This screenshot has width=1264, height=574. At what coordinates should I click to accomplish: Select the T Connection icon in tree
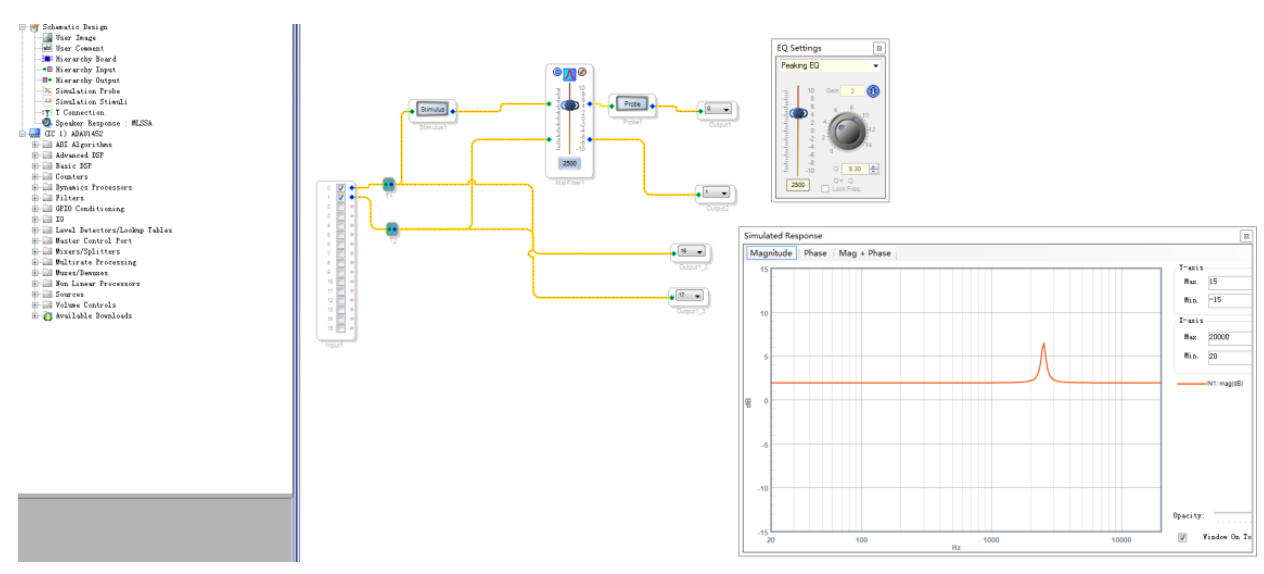click(46, 112)
